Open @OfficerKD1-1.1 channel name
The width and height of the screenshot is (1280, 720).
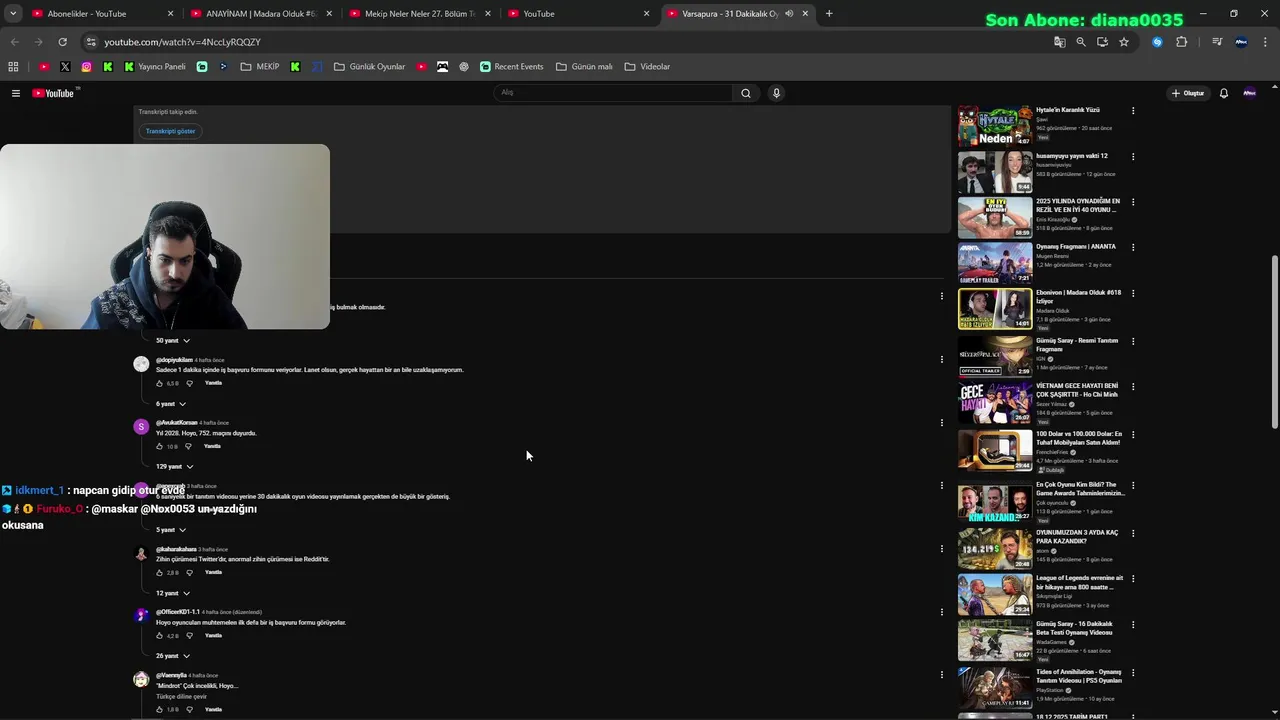pos(178,612)
